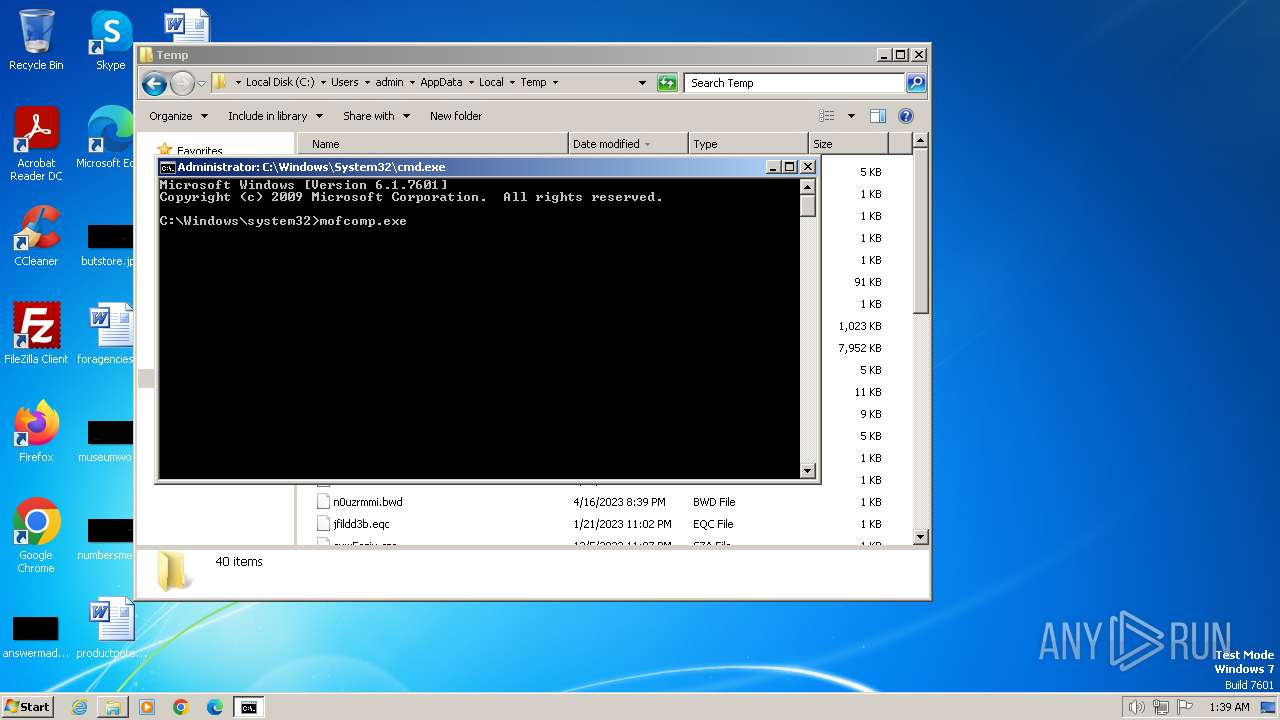Navigate to the AppData breadcrumb
The image size is (1280, 720).
click(441, 83)
